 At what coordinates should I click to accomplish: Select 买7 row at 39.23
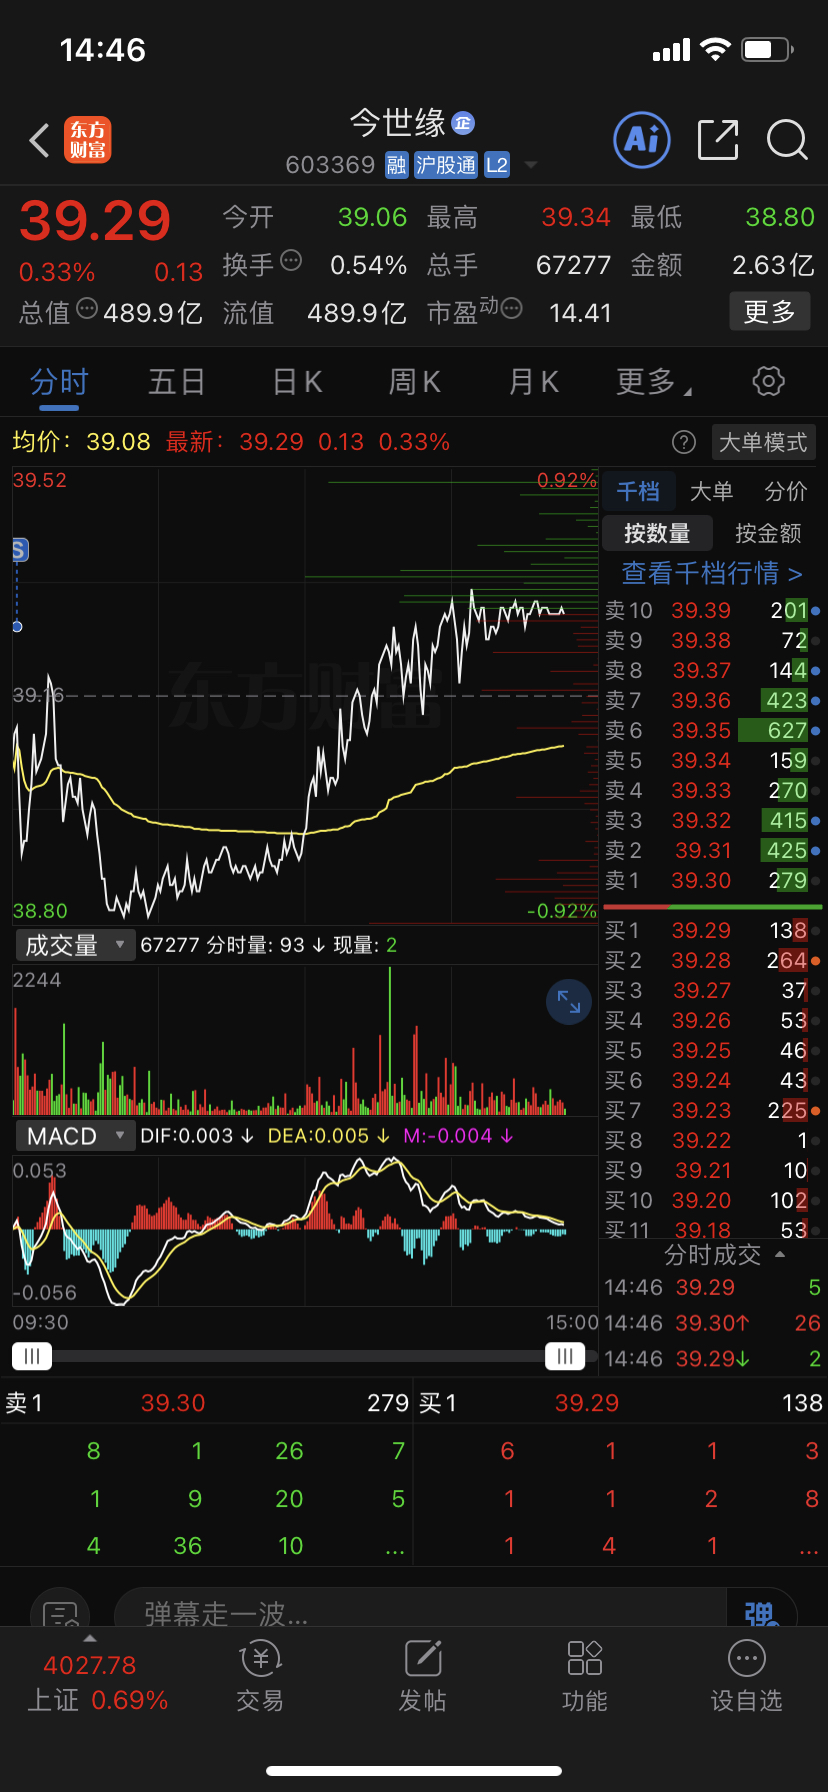coord(713,1110)
